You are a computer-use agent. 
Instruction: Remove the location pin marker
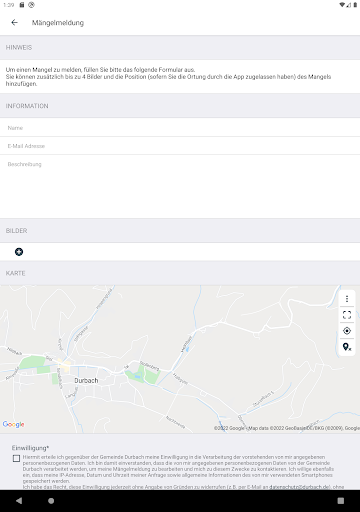(347, 347)
